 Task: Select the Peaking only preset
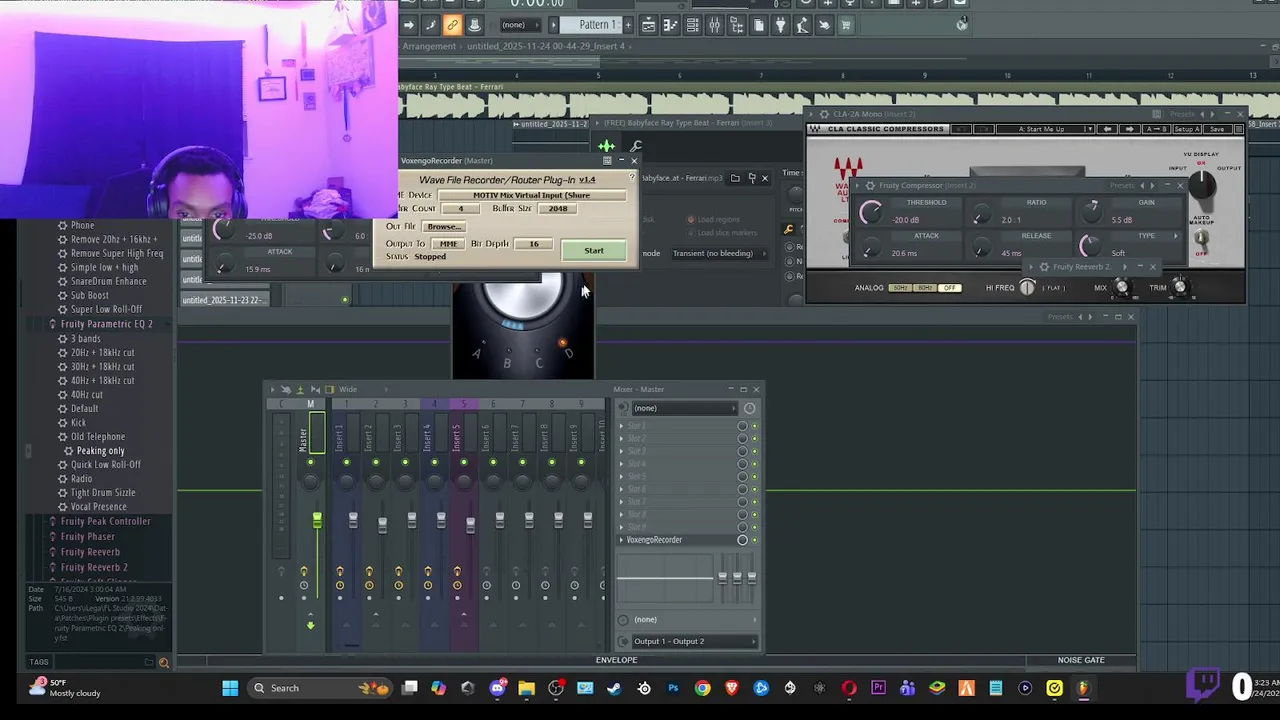[101, 451]
